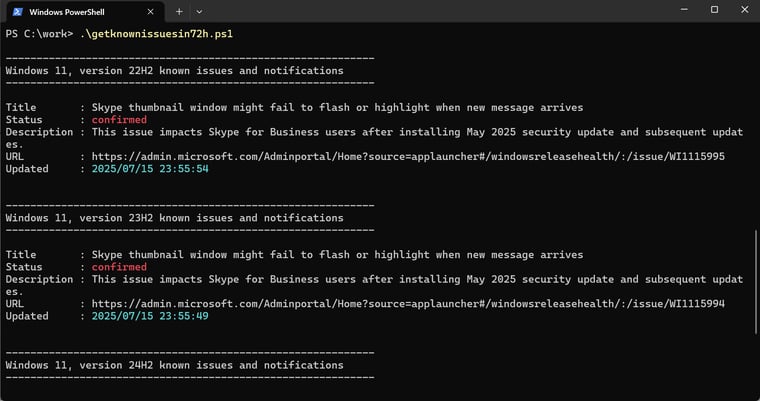Click the vertical scrollbar thumb
Viewport: 760px width, 401px height.
click(x=756, y=282)
